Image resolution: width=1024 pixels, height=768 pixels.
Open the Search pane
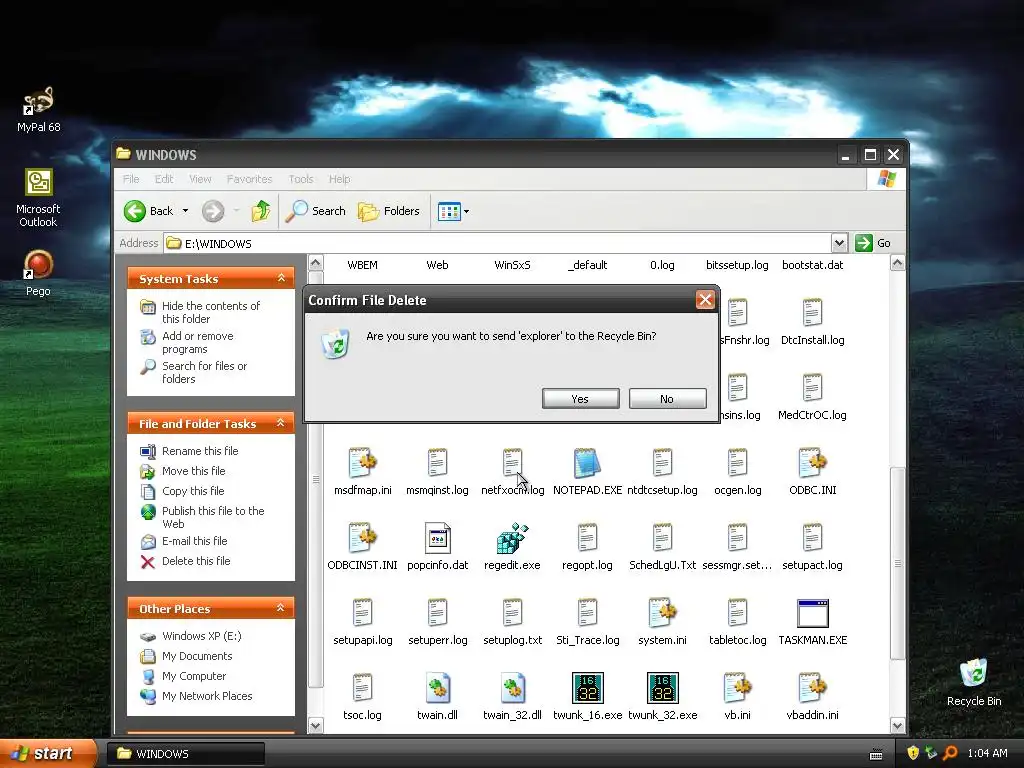(x=315, y=211)
